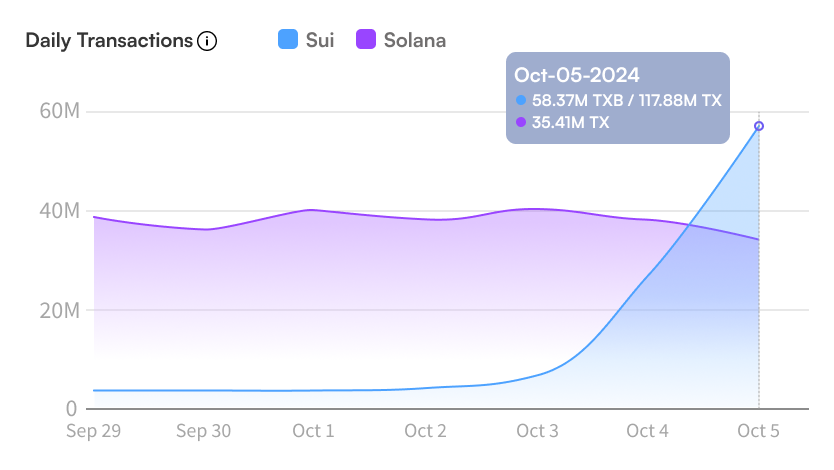The height and width of the screenshot is (470, 834).
Task: Click the Oct 5 x-axis label
Action: coord(758,431)
